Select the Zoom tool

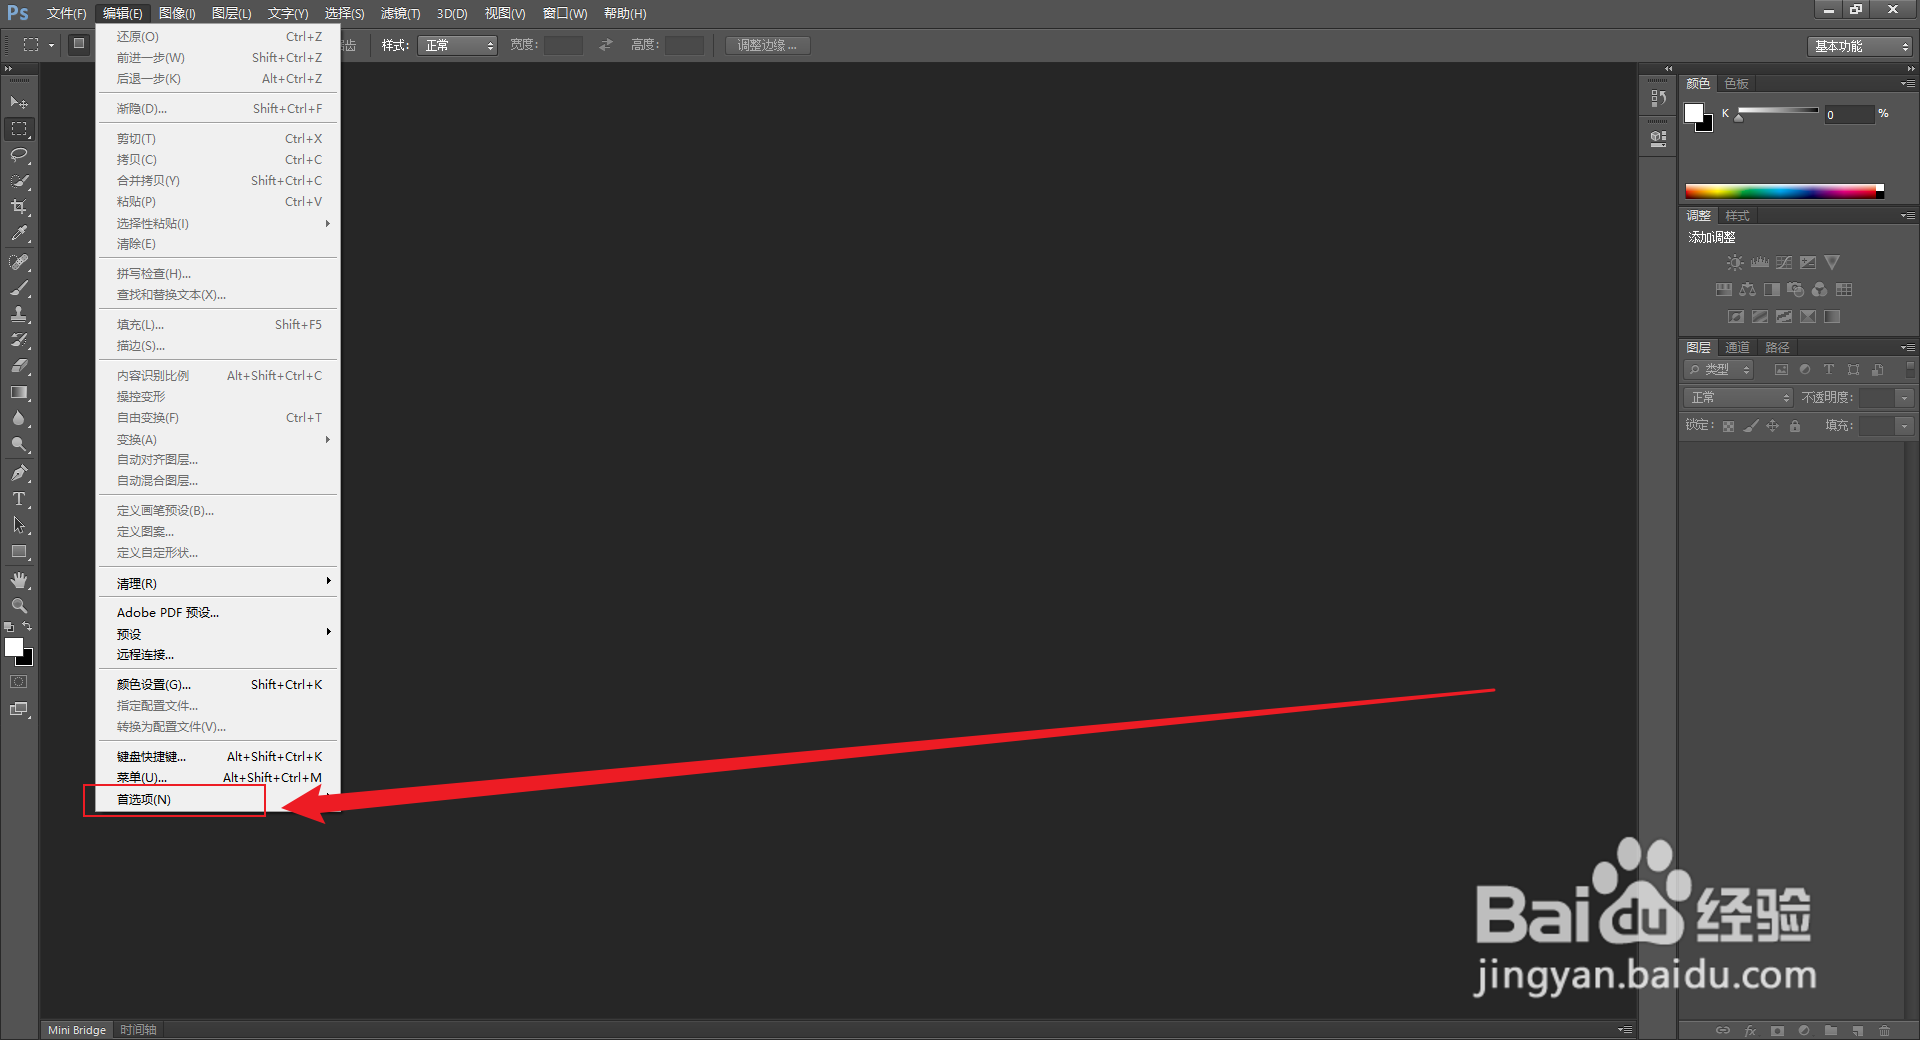[19, 606]
